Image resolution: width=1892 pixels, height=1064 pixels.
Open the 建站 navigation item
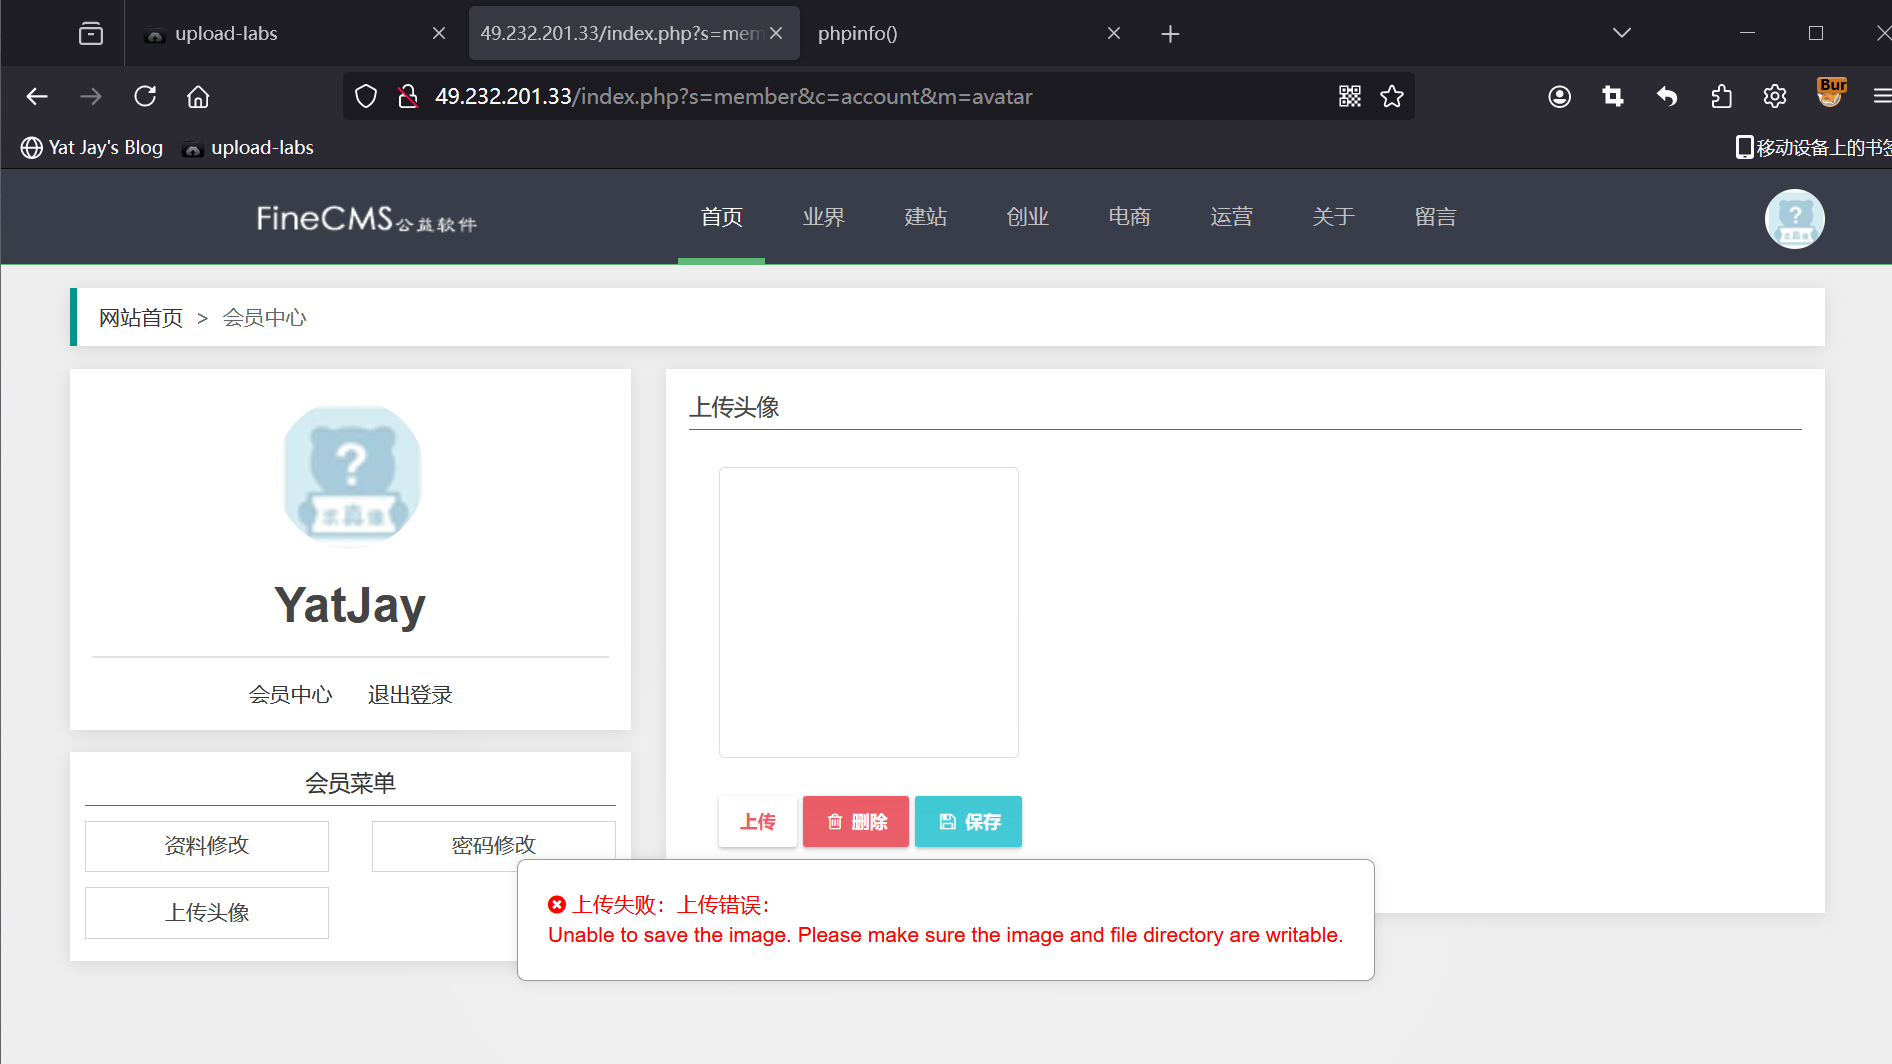[x=925, y=216]
